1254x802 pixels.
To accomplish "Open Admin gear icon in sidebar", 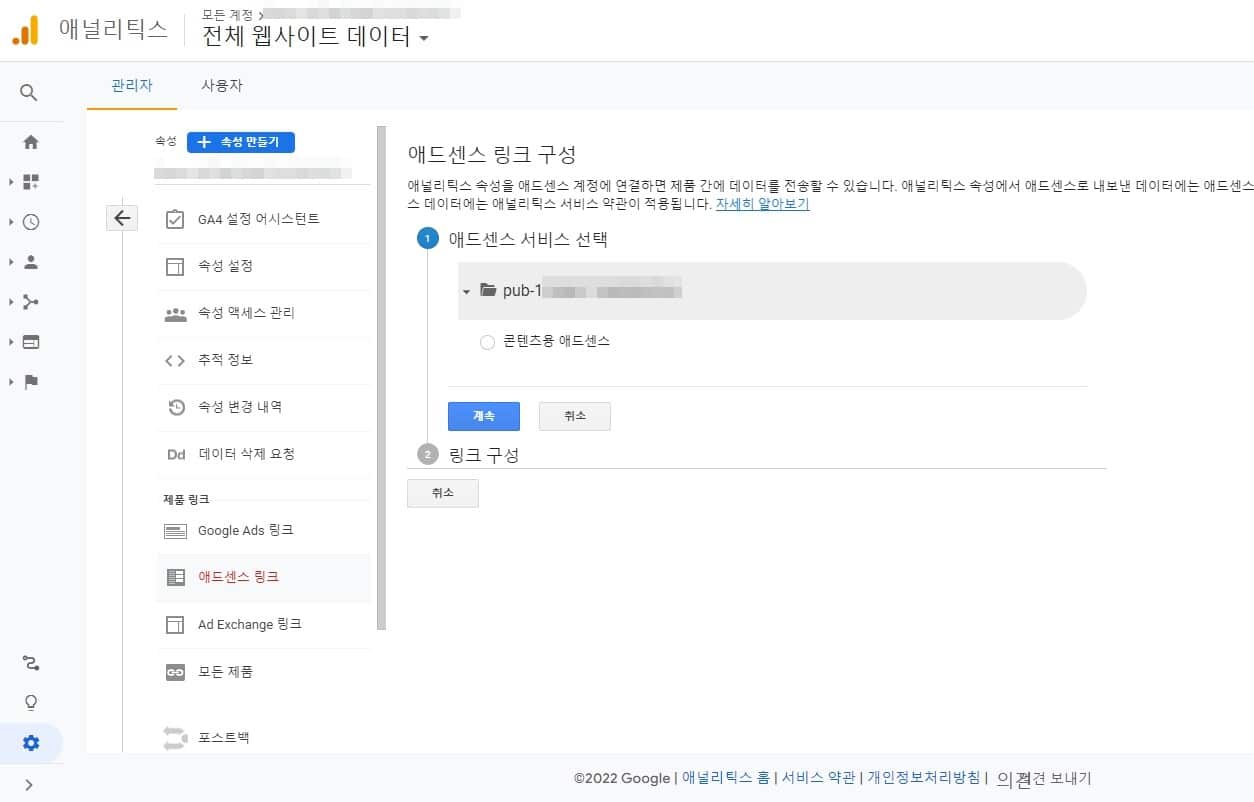I will 31,743.
